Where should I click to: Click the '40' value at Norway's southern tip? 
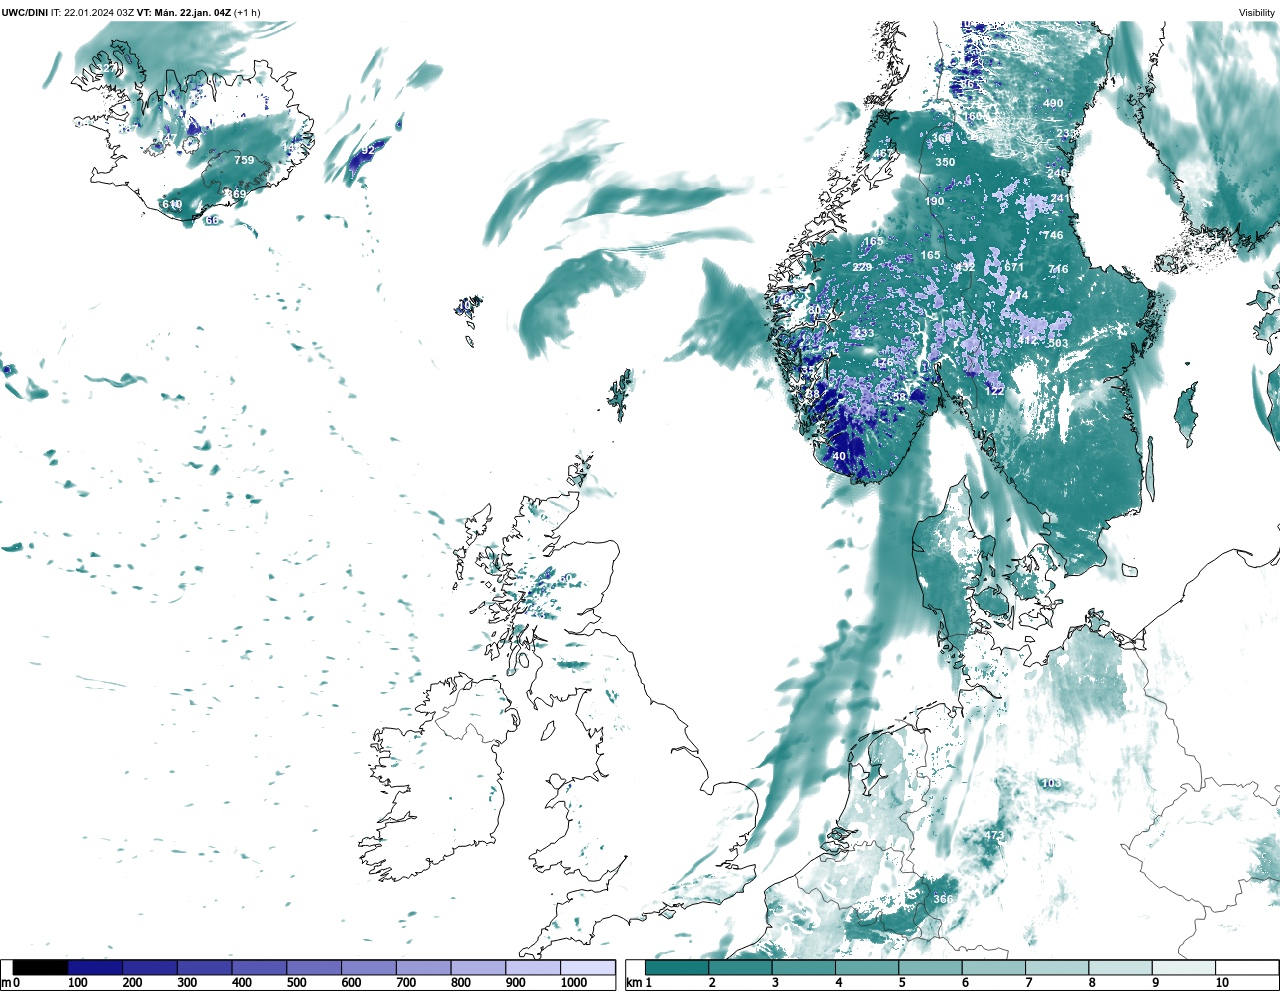[839, 456]
